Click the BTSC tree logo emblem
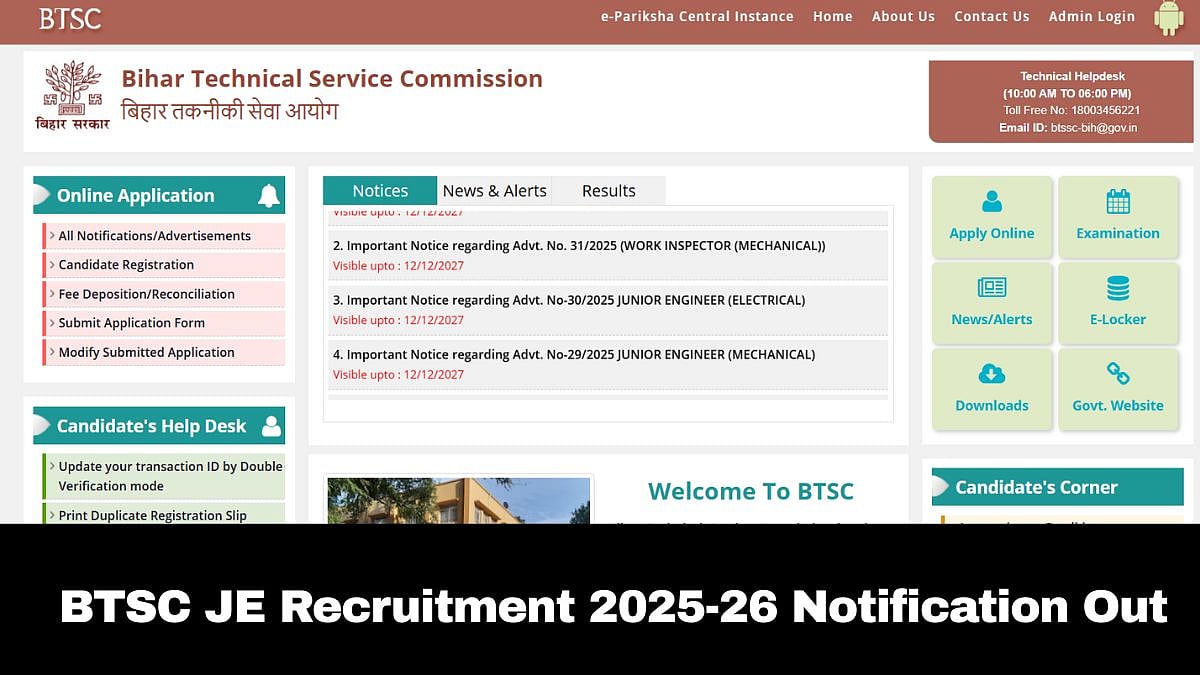 pyautogui.click(x=71, y=90)
